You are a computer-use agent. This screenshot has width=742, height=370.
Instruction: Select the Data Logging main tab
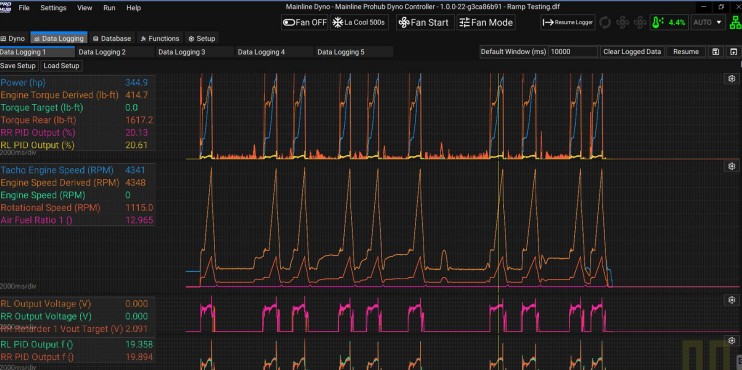[59, 38]
